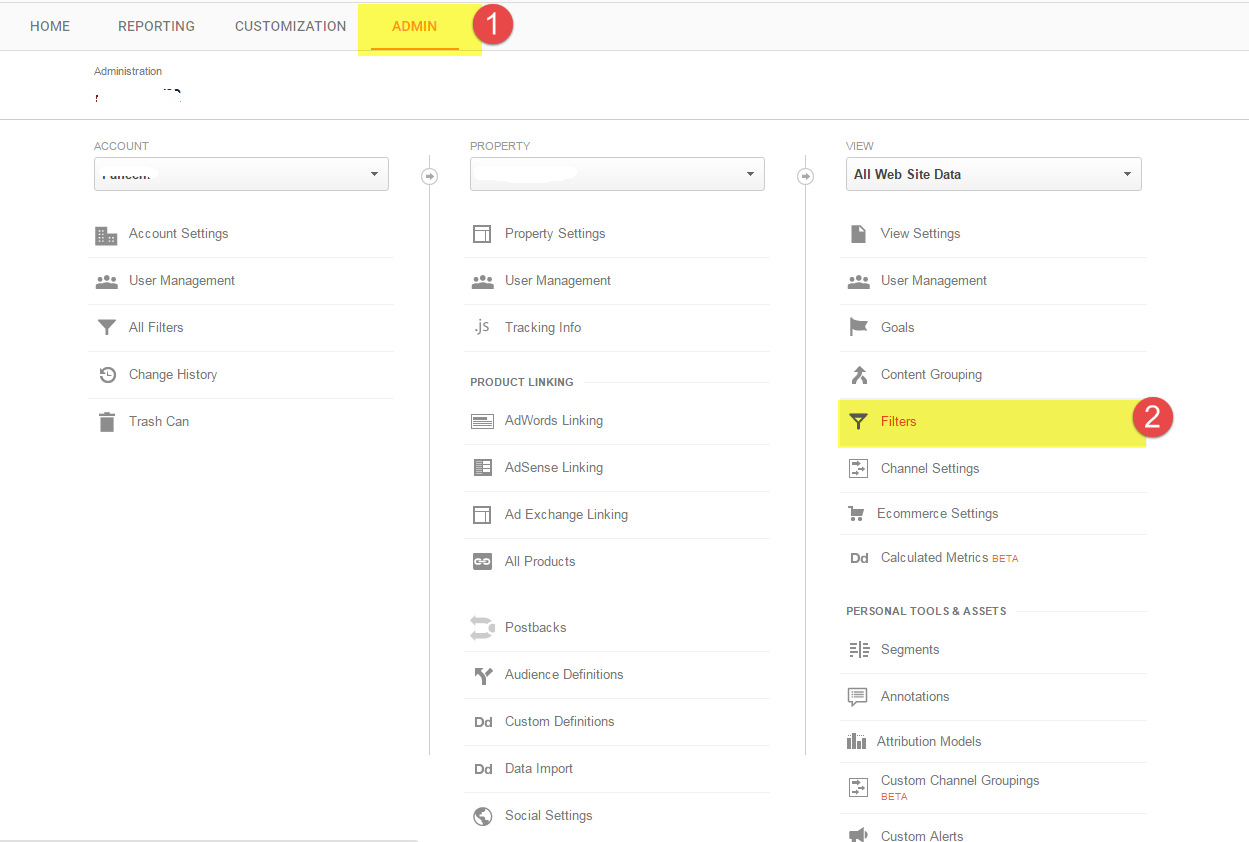
Task: Open Postbacks link
Action: pyautogui.click(x=536, y=628)
